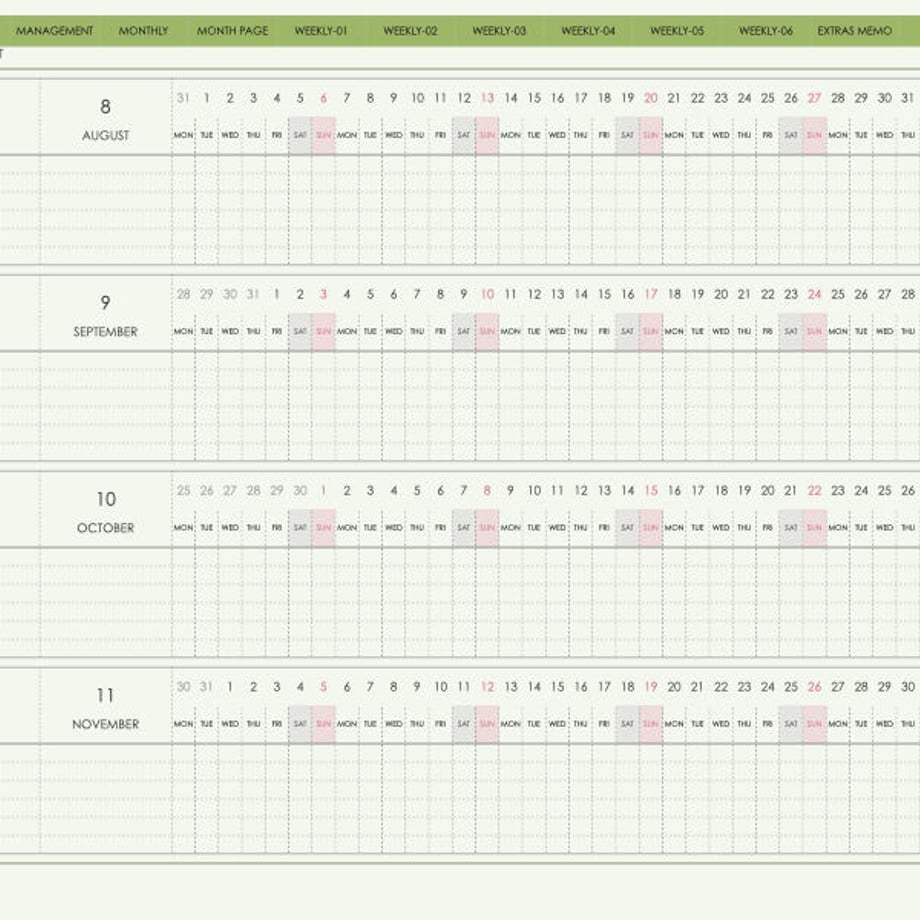Open the EXTRAS MEMO tab
Image resolution: width=920 pixels, height=920 pixels.
tap(854, 31)
